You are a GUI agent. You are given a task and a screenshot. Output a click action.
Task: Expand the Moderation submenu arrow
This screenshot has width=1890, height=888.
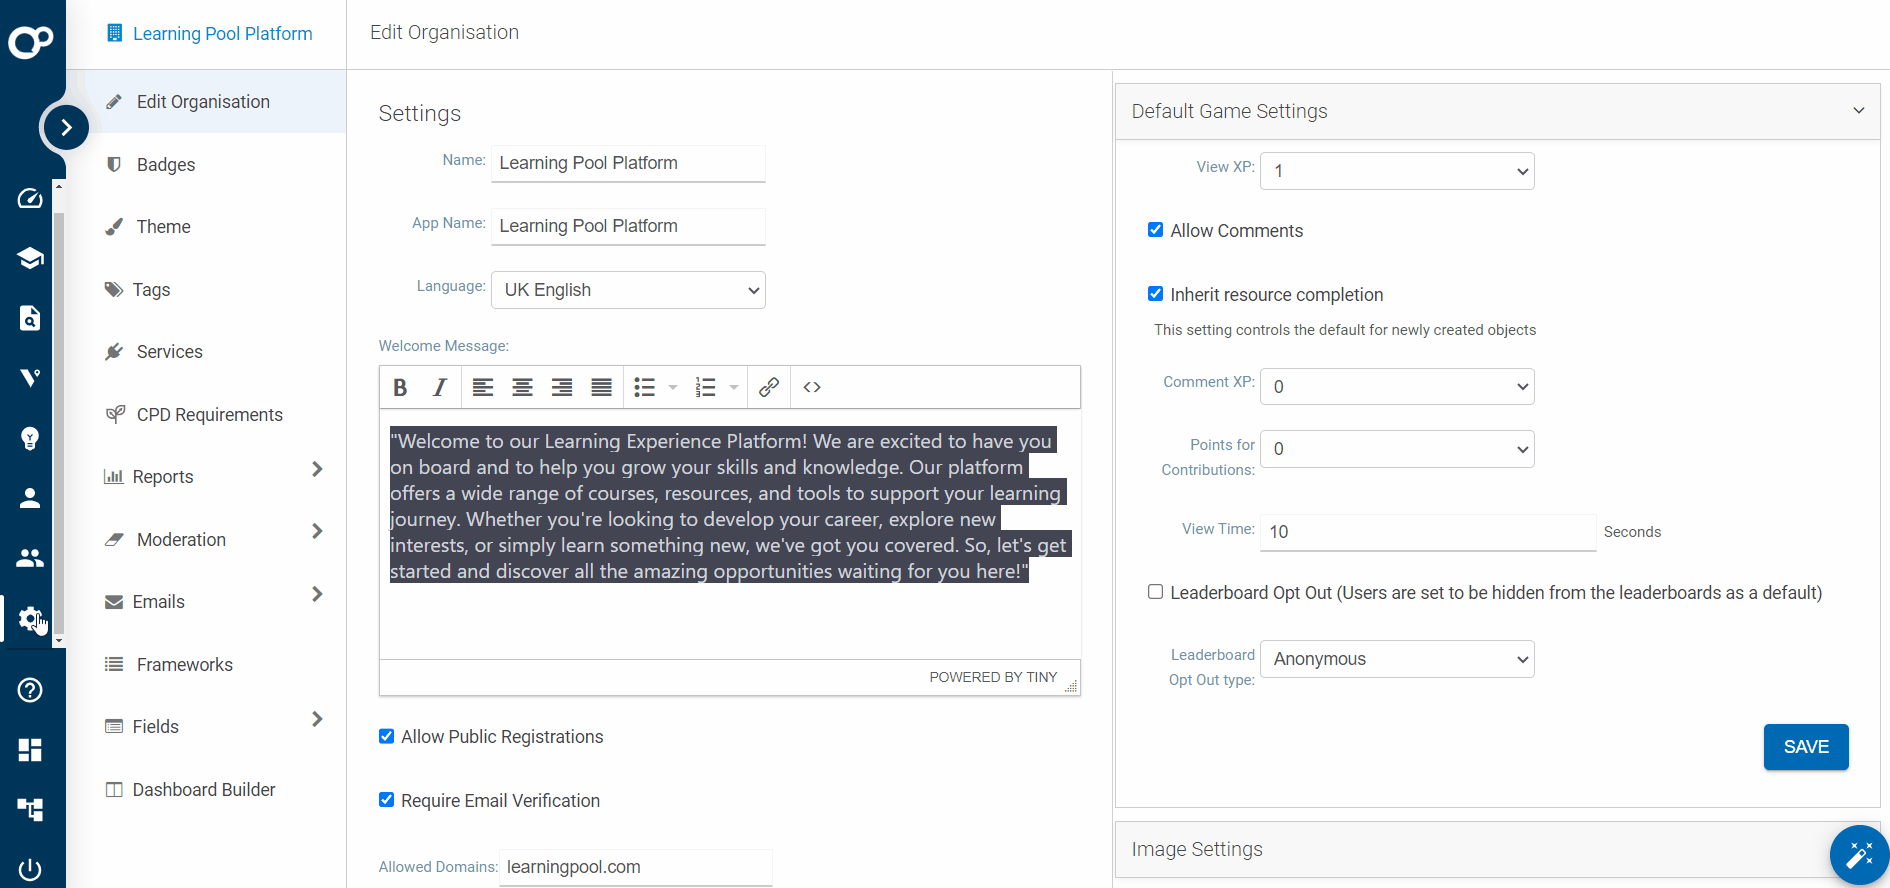(x=317, y=531)
